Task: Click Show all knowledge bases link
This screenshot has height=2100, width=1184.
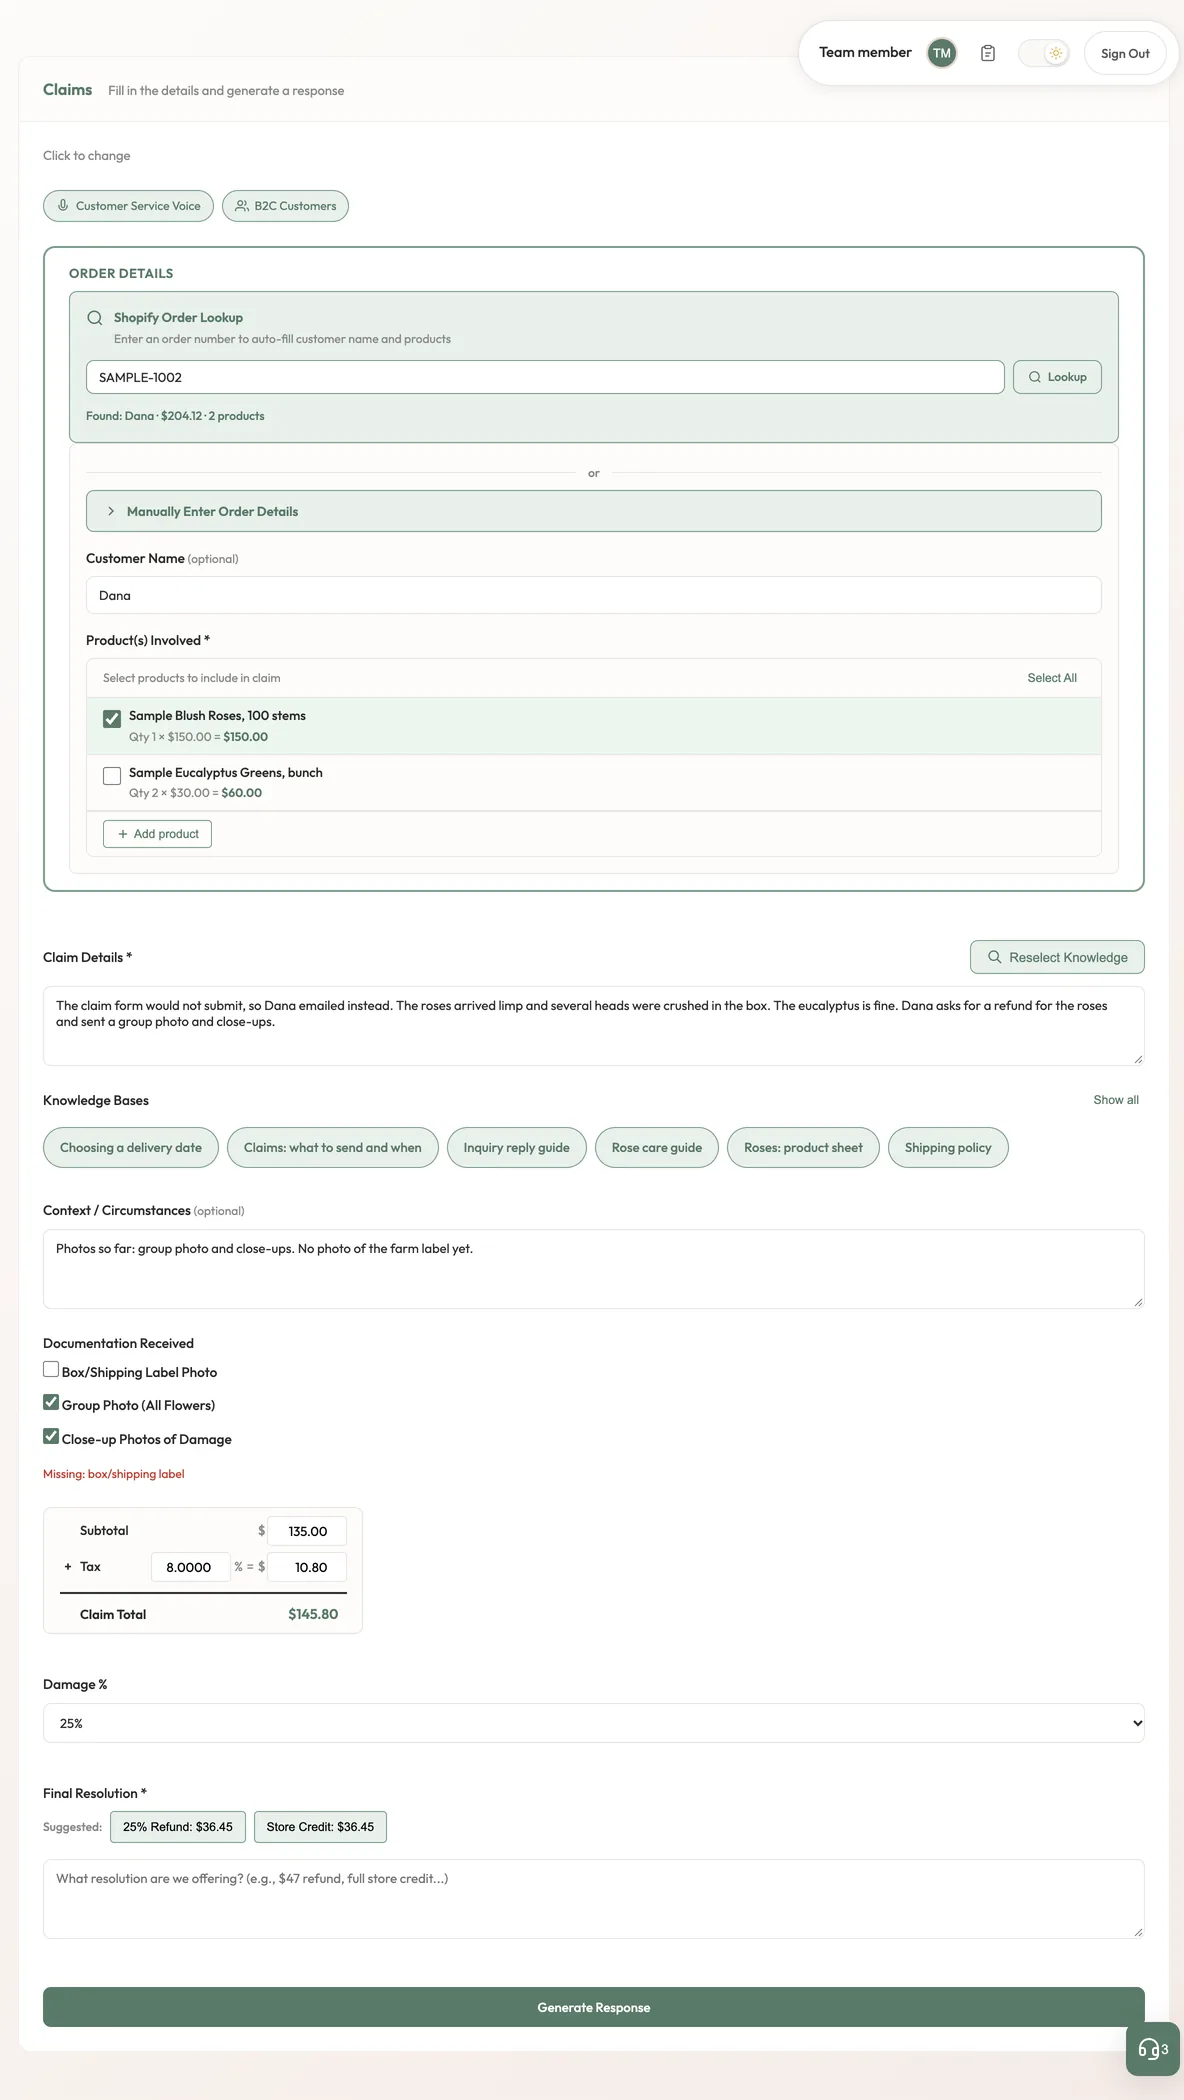Action: (1116, 1100)
